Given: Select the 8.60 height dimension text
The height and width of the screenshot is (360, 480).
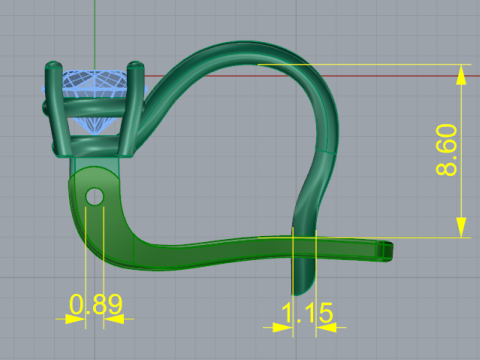Looking at the screenshot, I should tap(447, 150).
